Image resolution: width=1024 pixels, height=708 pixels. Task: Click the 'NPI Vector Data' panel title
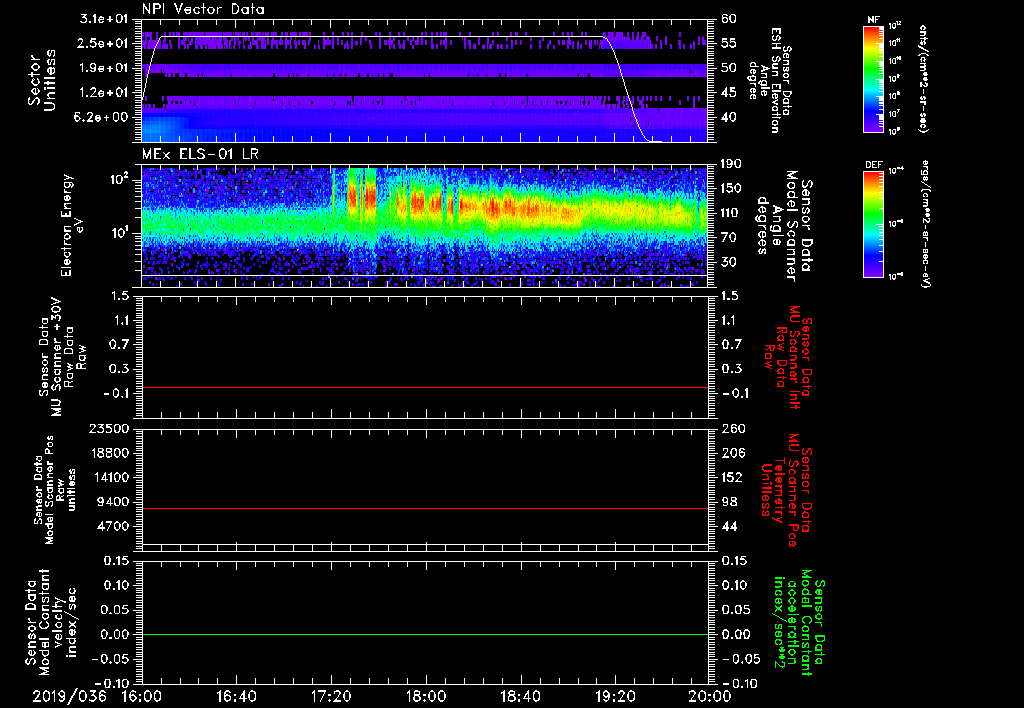[203, 9]
